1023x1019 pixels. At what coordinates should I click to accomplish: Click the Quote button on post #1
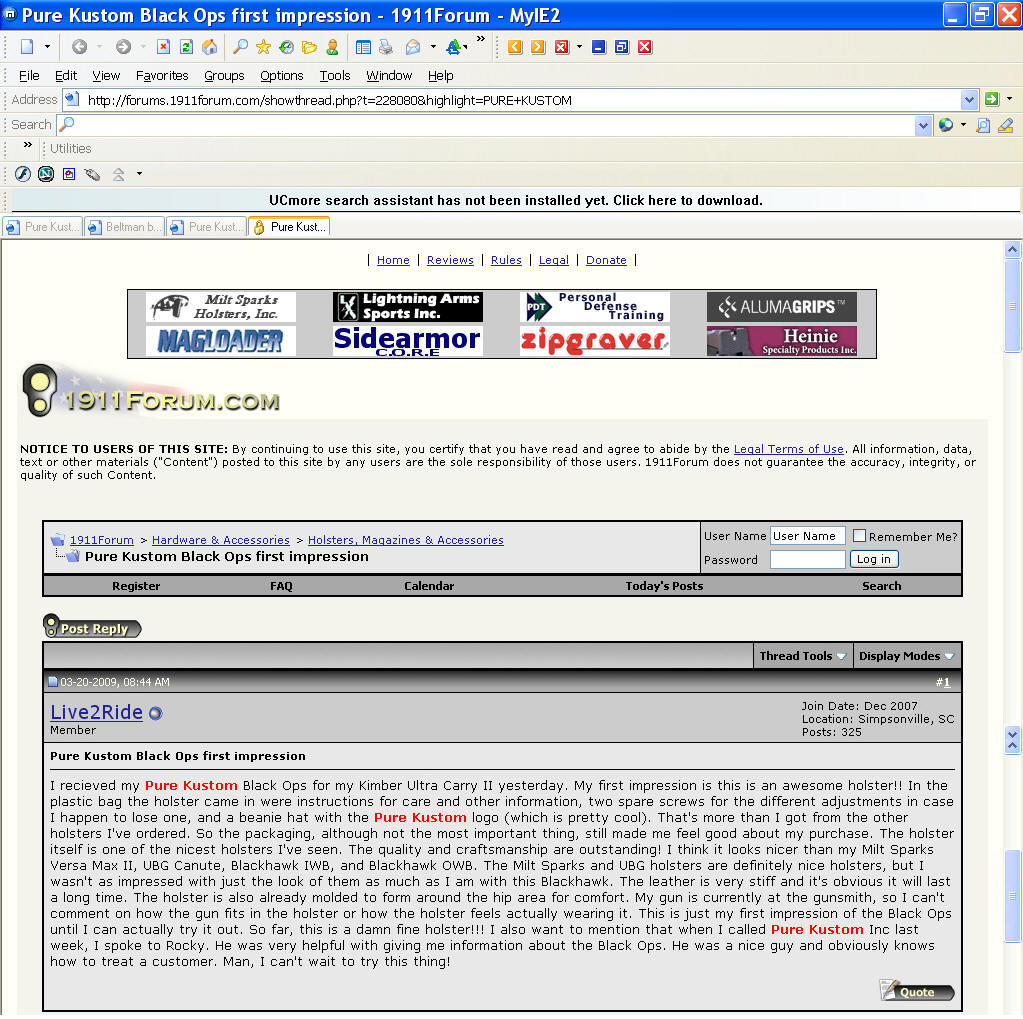(916, 991)
